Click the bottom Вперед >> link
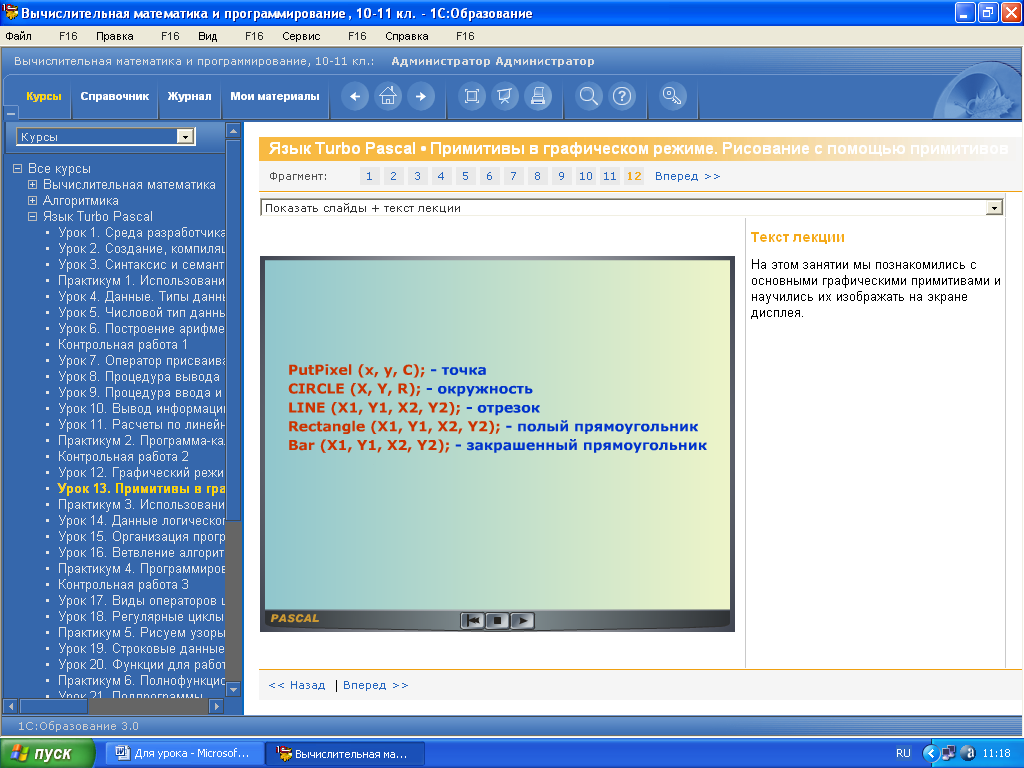 click(x=376, y=685)
